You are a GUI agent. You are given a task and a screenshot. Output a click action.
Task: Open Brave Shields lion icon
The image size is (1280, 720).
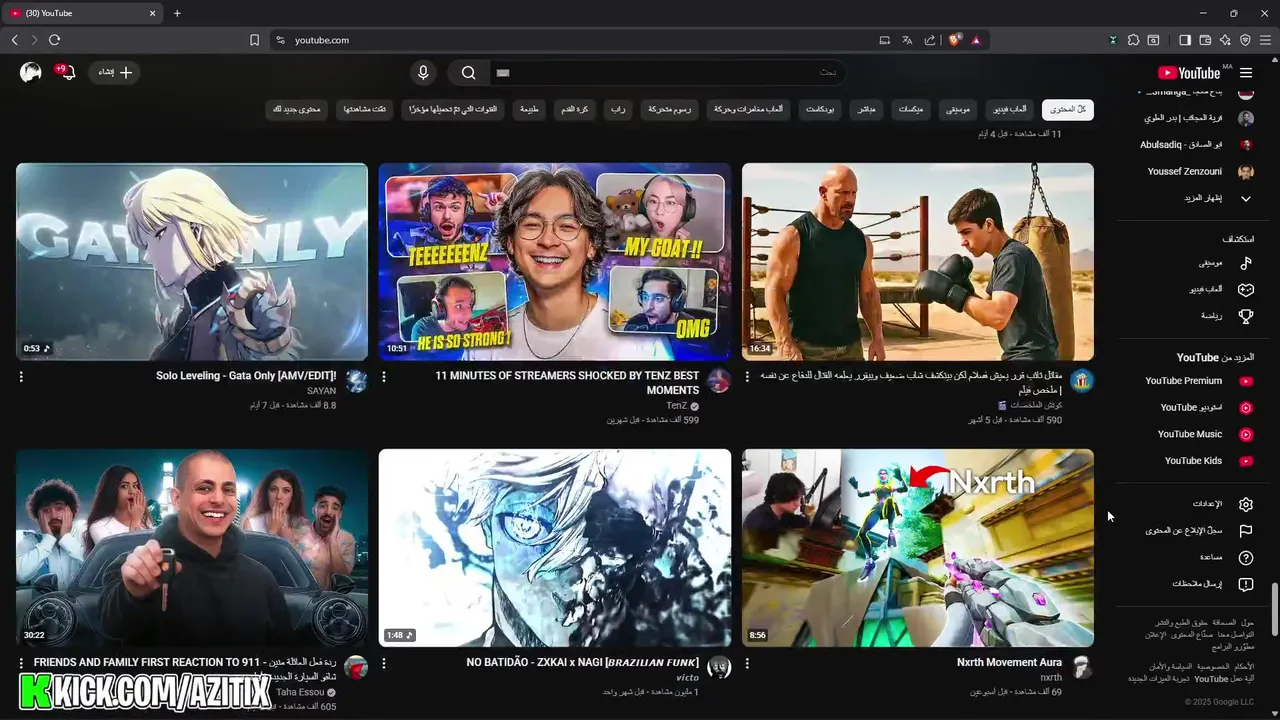tap(955, 40)
